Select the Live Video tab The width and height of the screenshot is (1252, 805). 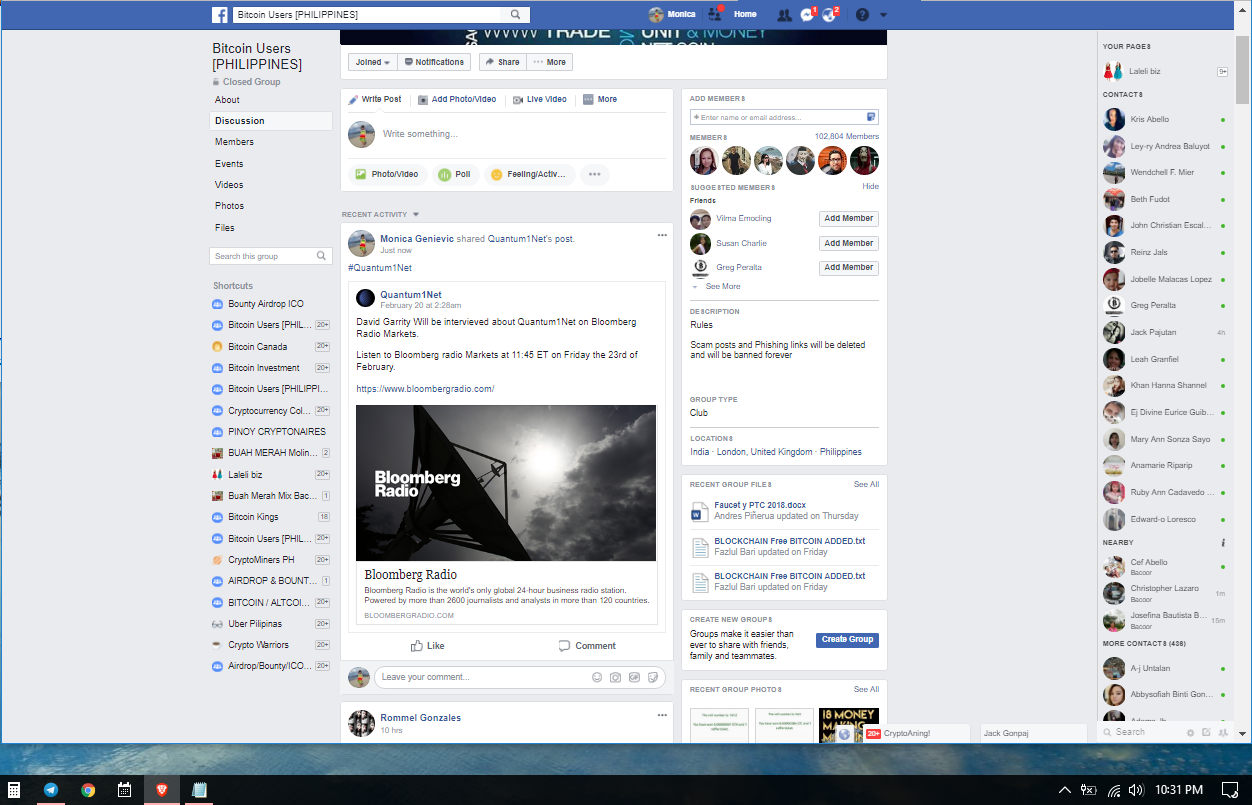click(x=539, y=99)
